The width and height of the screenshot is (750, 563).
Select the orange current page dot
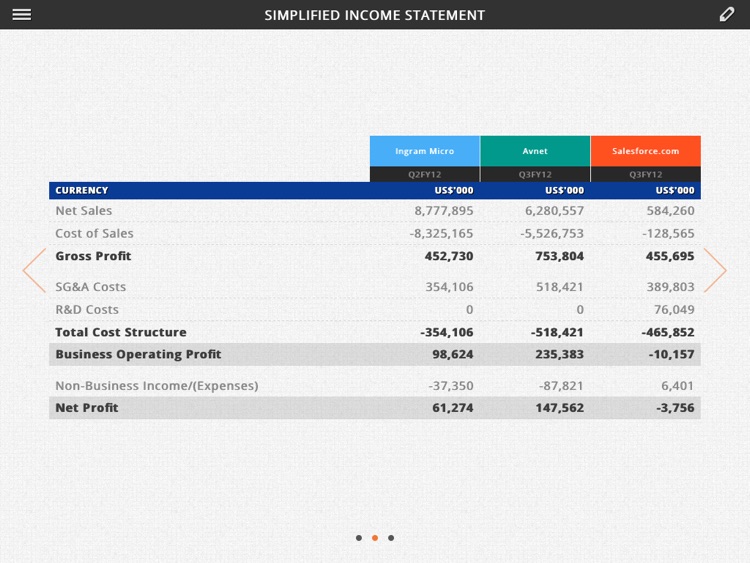tap(375, 538)
